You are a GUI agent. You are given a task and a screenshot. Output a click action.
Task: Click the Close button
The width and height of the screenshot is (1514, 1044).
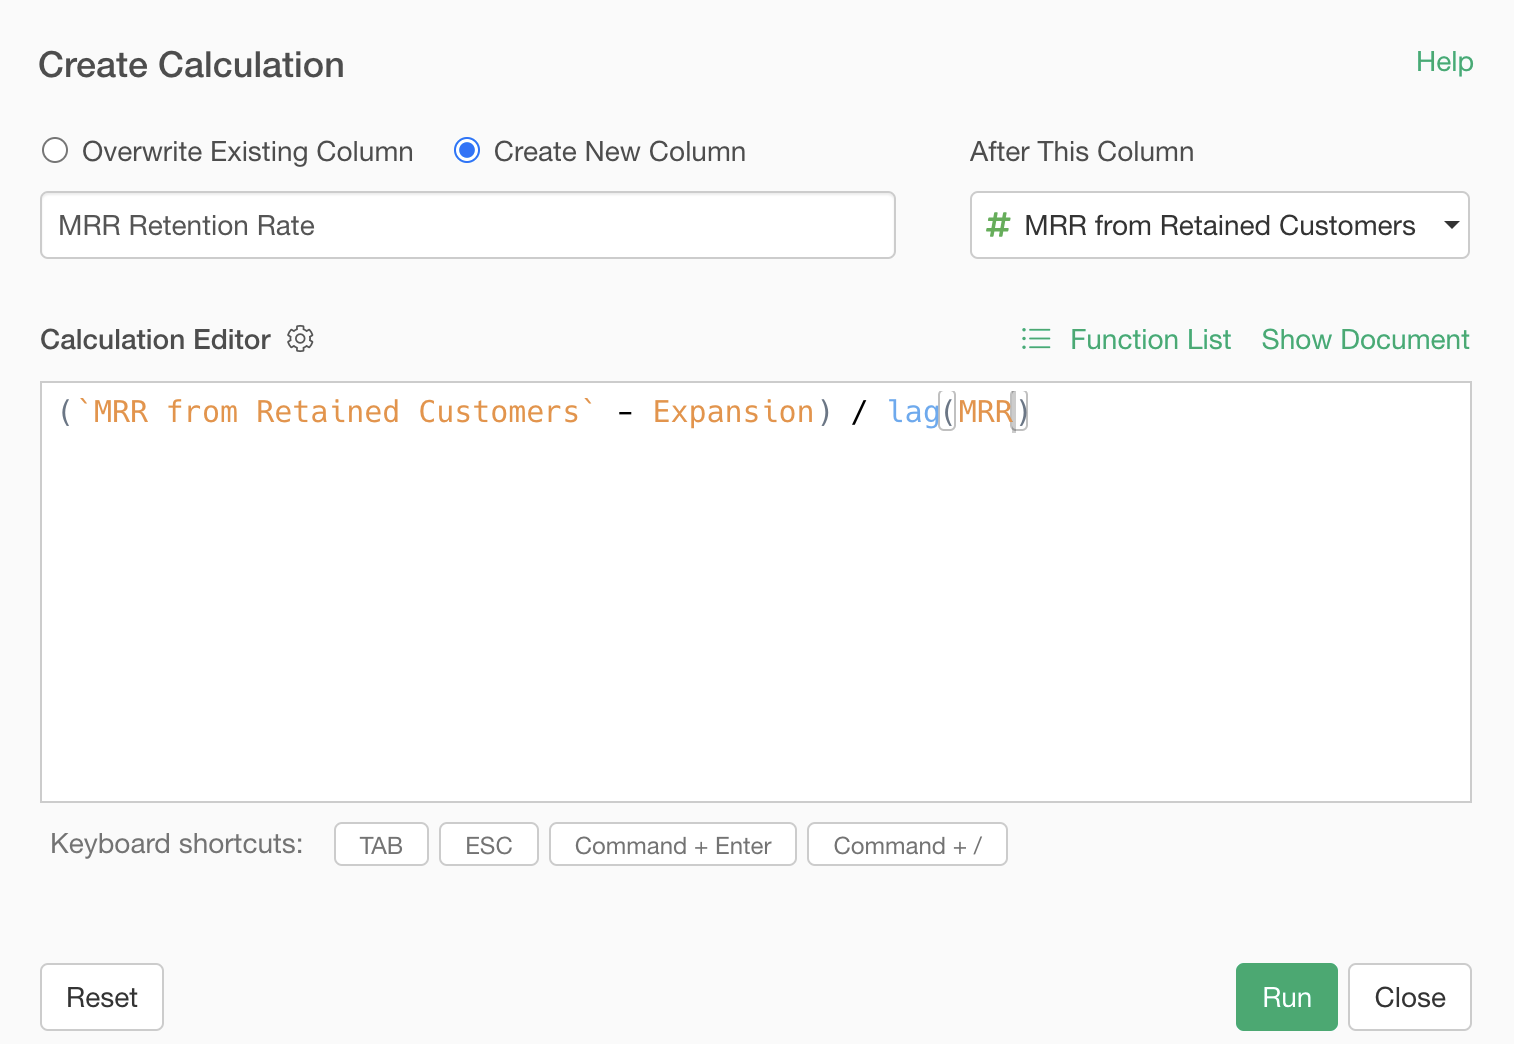(1409, 997)
